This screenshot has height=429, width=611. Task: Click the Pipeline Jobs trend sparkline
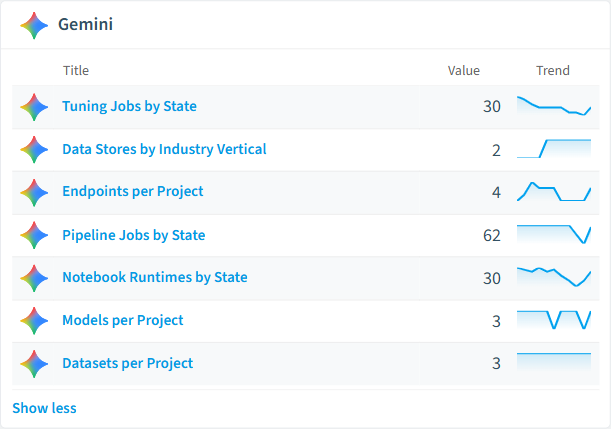[x=554, y=235]
